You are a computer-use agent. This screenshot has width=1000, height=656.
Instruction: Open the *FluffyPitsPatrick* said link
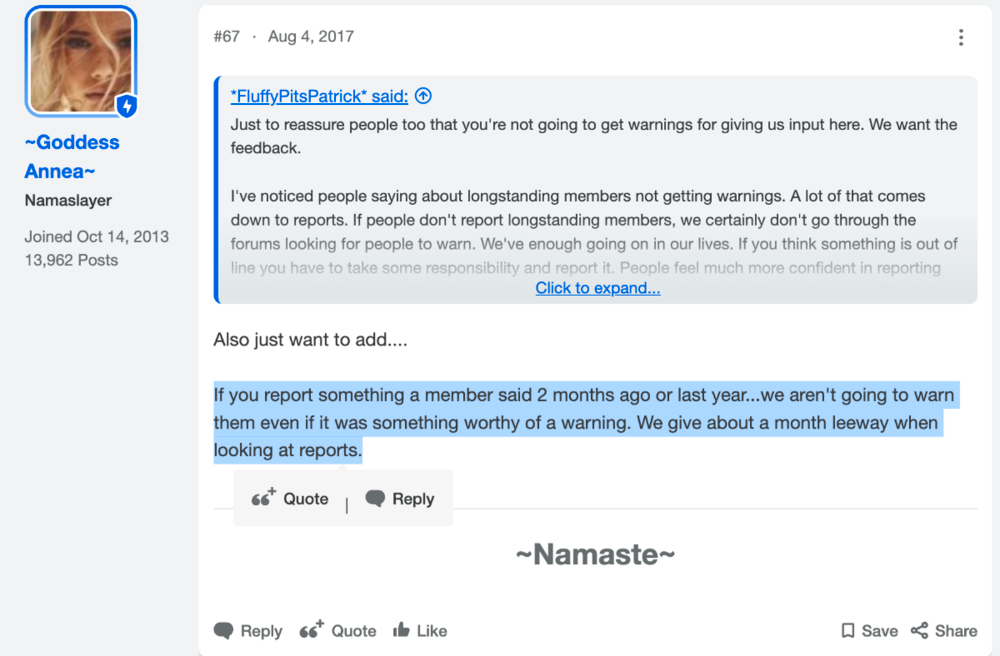(x=319, y=96)
